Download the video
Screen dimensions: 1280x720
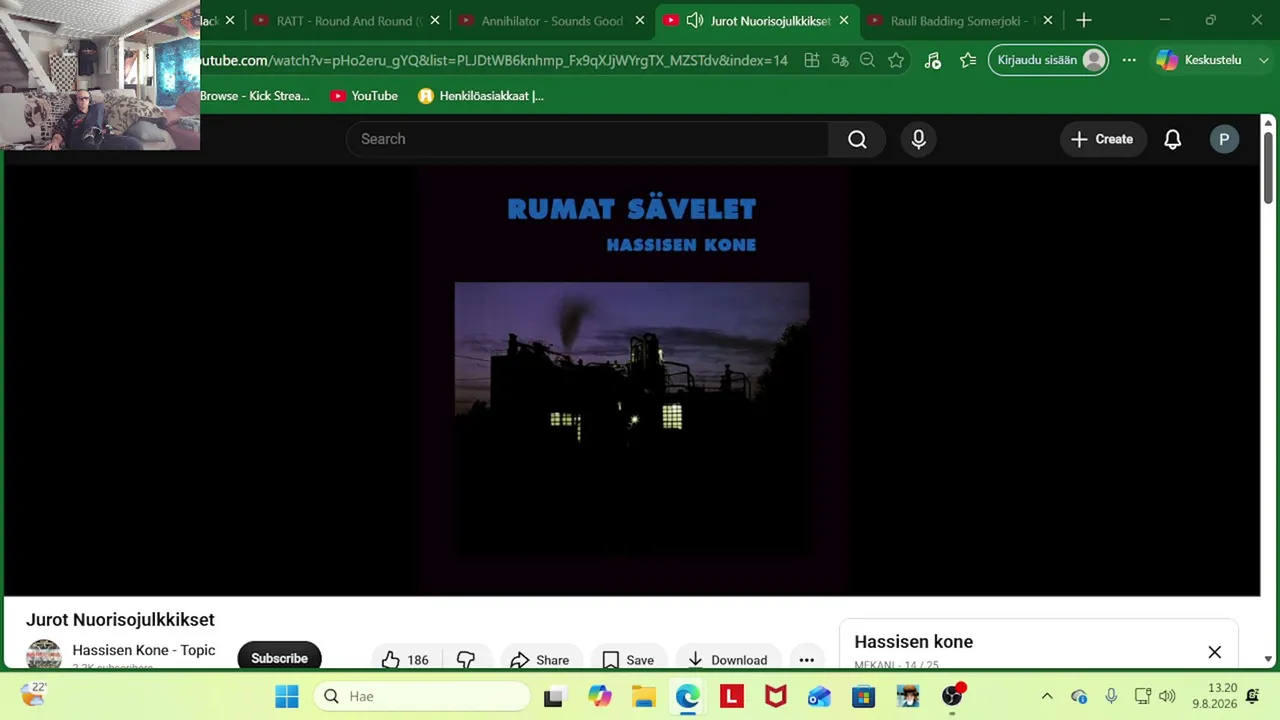(728, 659)
